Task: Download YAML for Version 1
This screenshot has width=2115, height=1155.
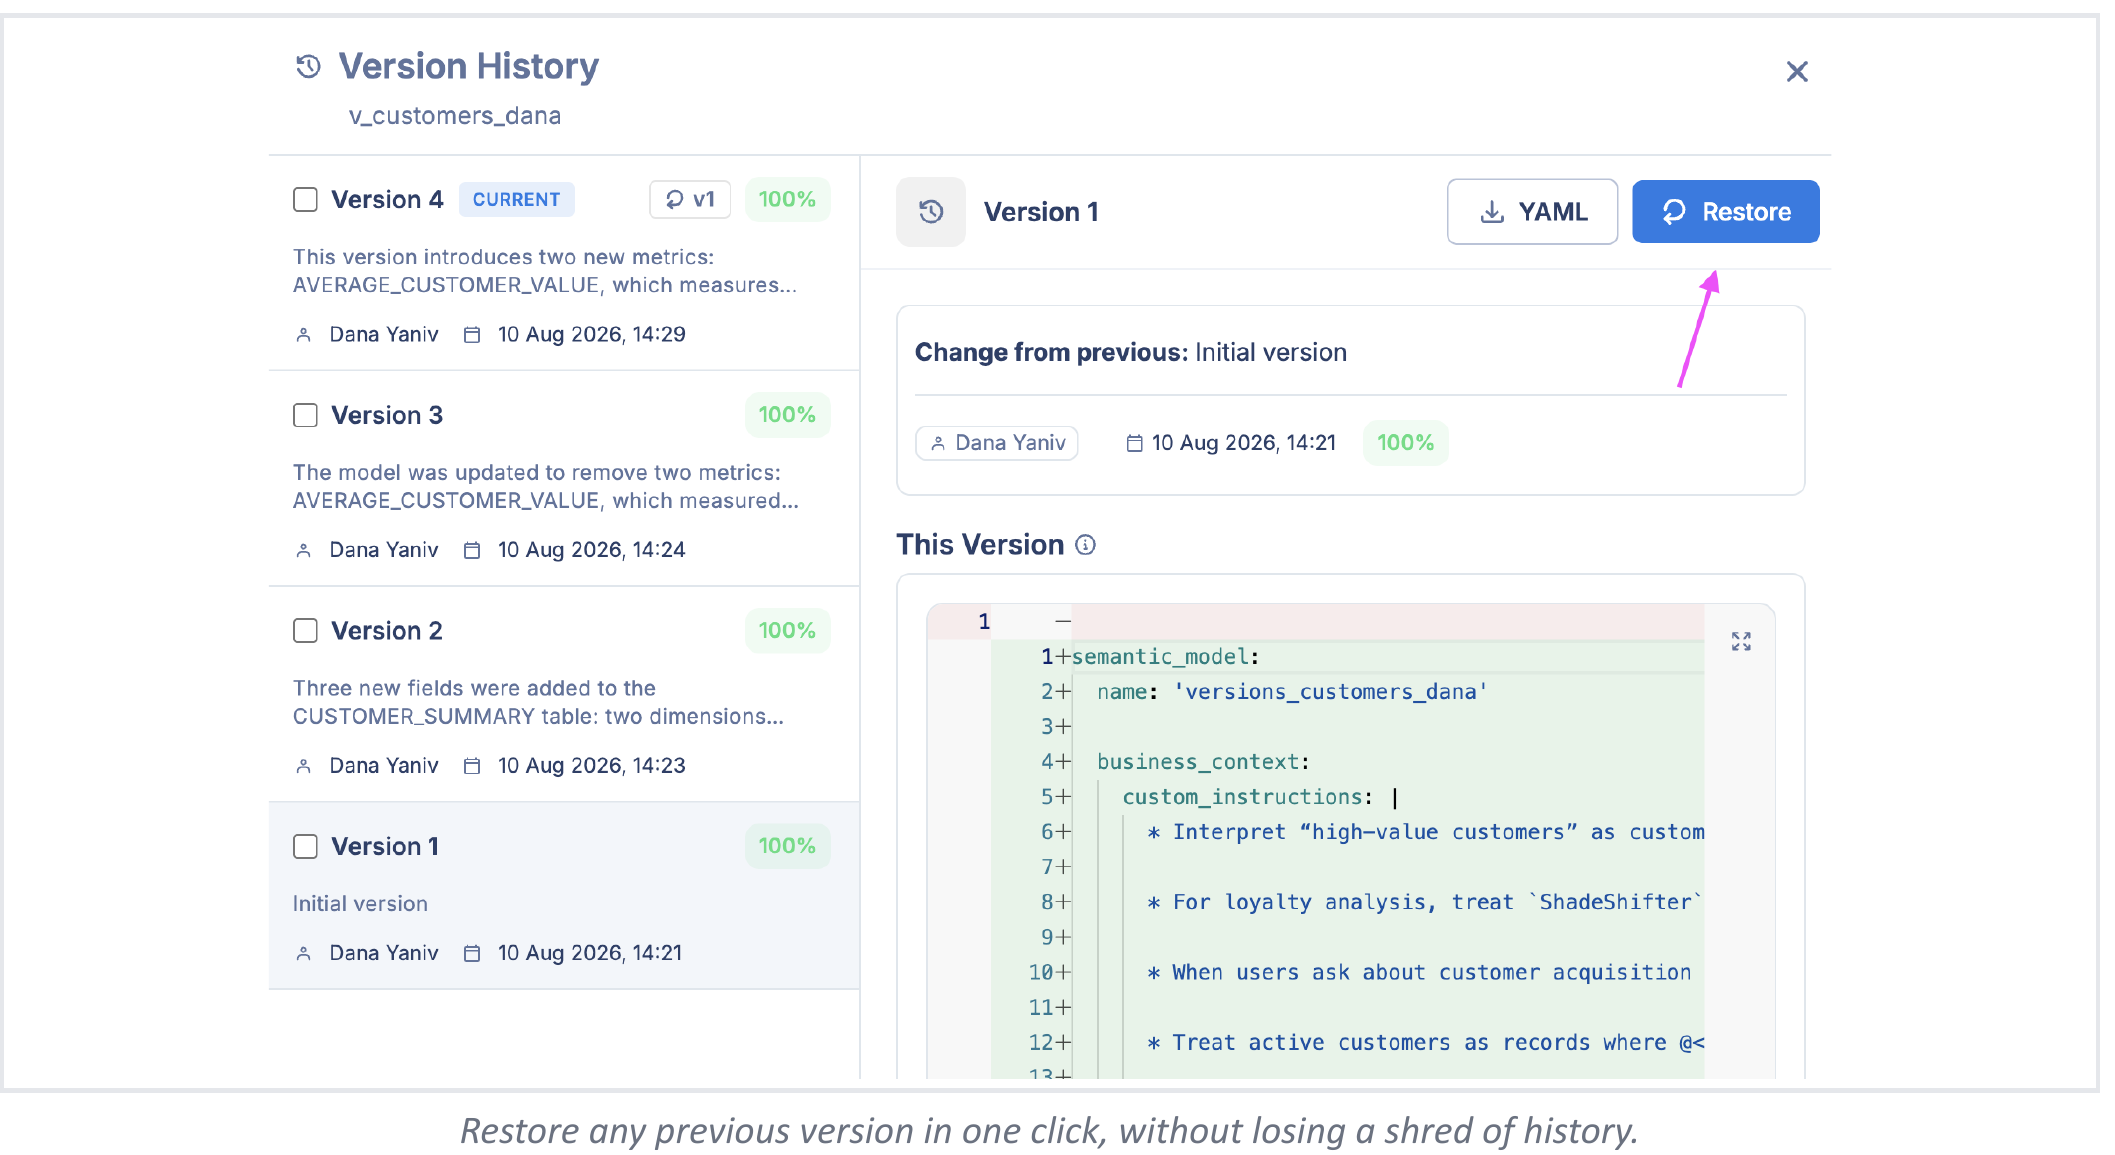Action: (x=1532, y=212)
